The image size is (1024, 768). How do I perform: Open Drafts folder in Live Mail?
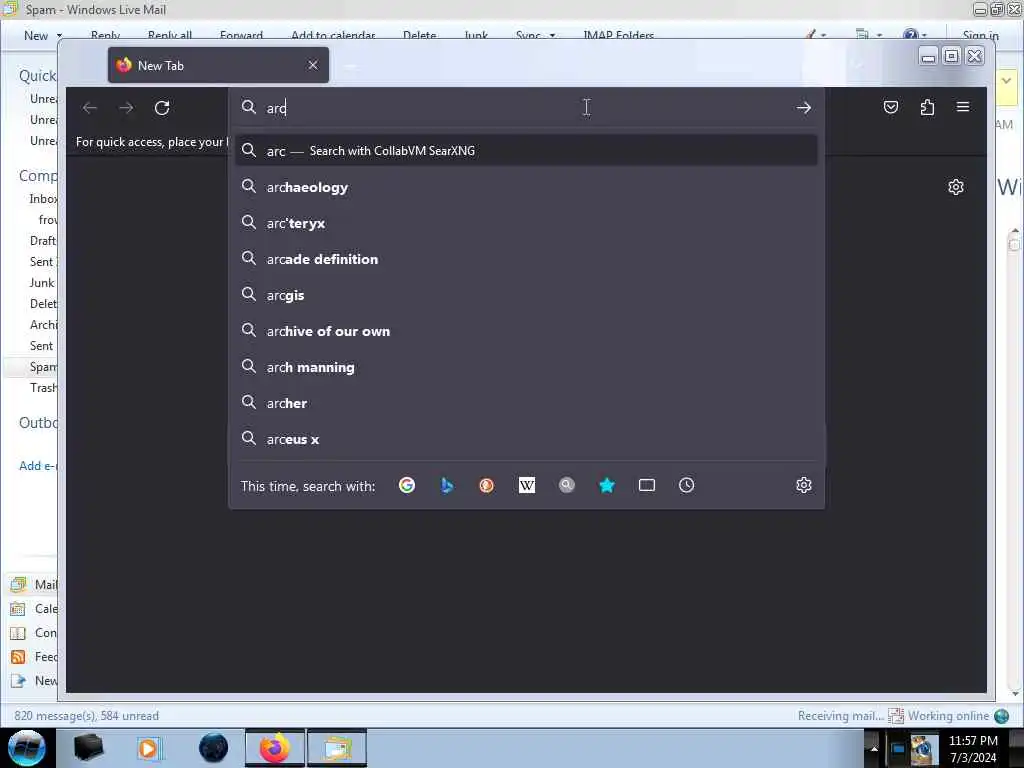(43, 241)
